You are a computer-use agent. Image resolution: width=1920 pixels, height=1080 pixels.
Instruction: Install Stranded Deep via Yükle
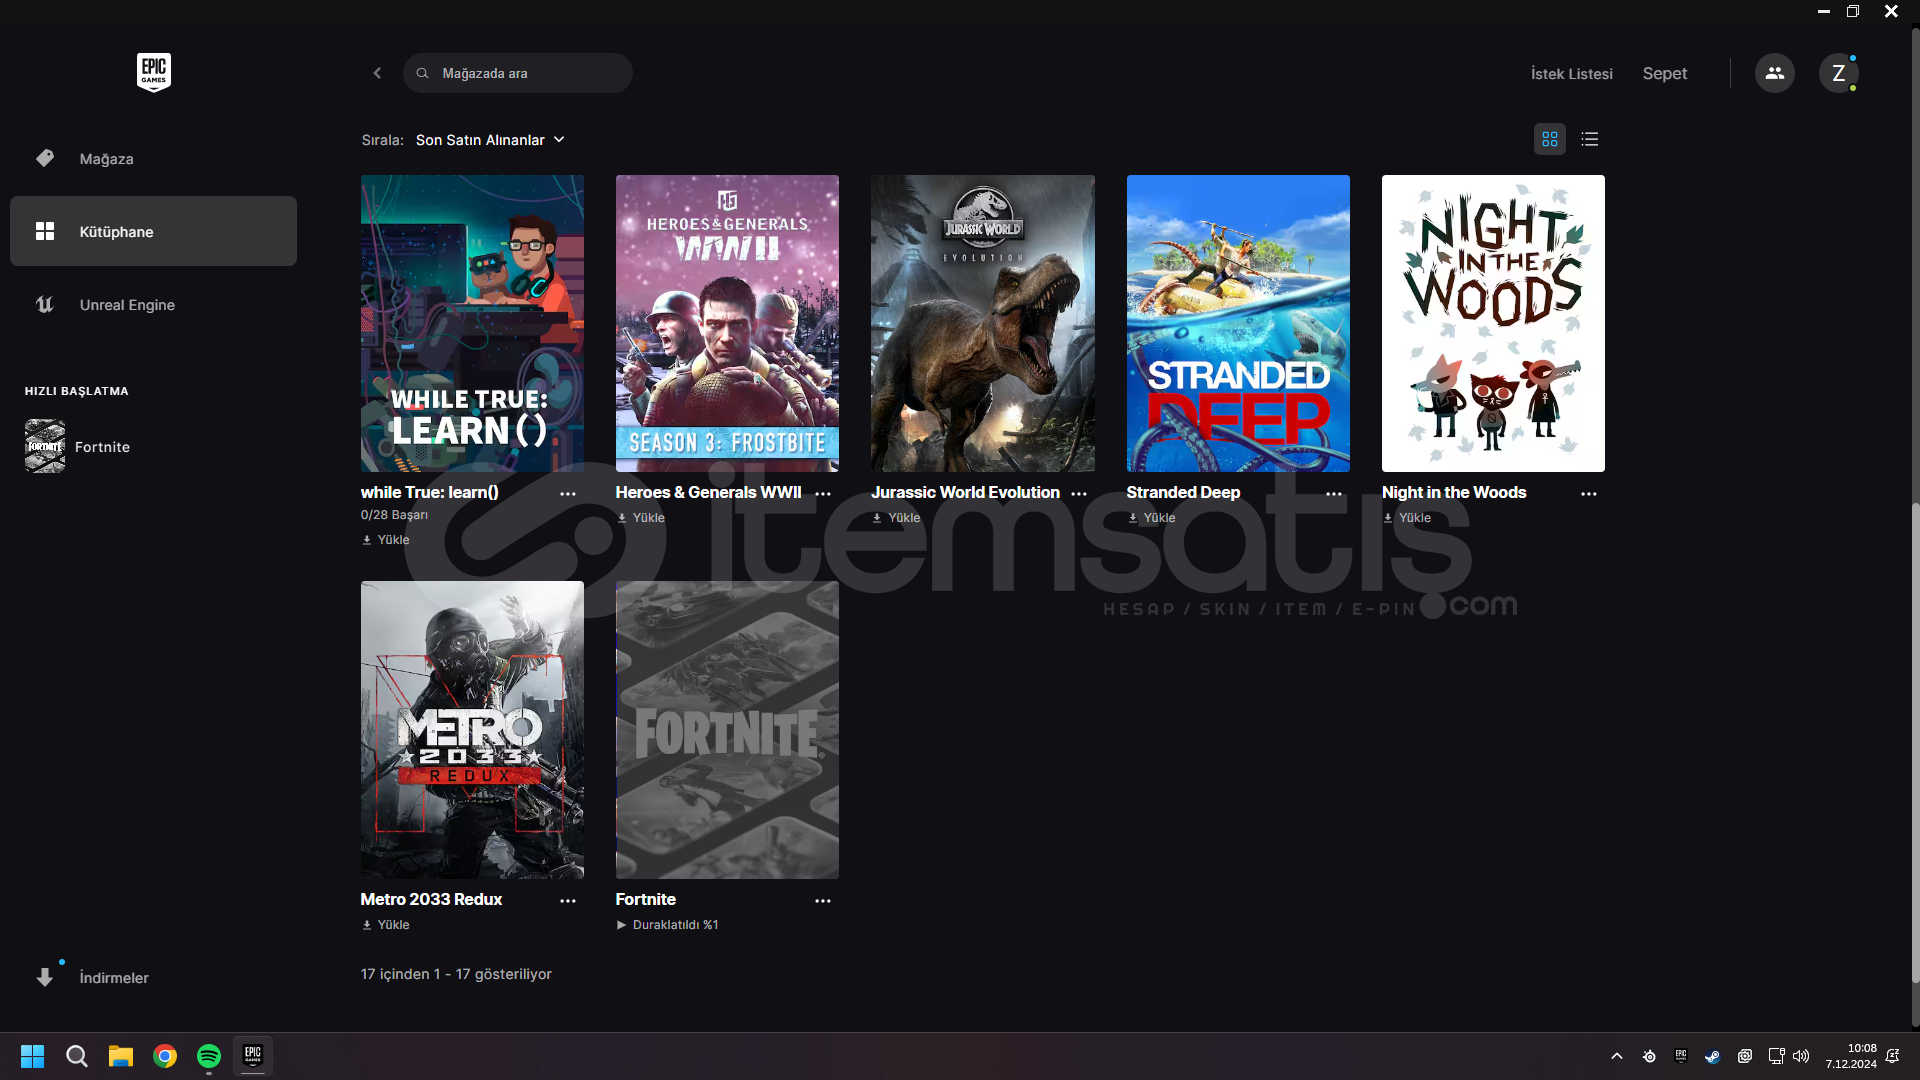pos(1152,518)
